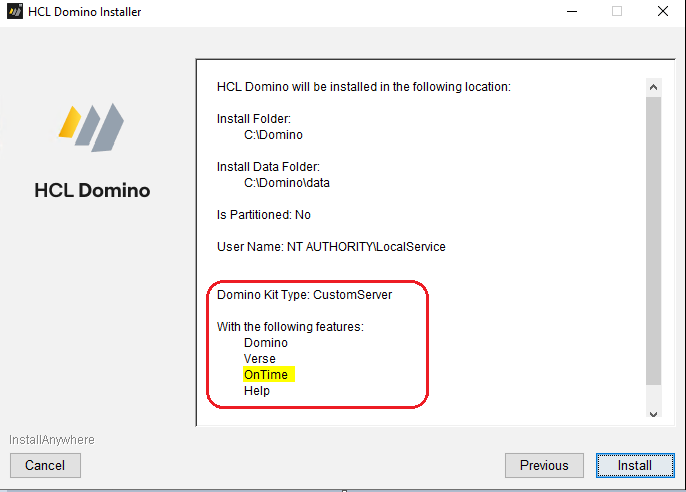Click the 'Install Data Folder:' label
Viewport: 686px width, 492px height.
coord(268,167)
